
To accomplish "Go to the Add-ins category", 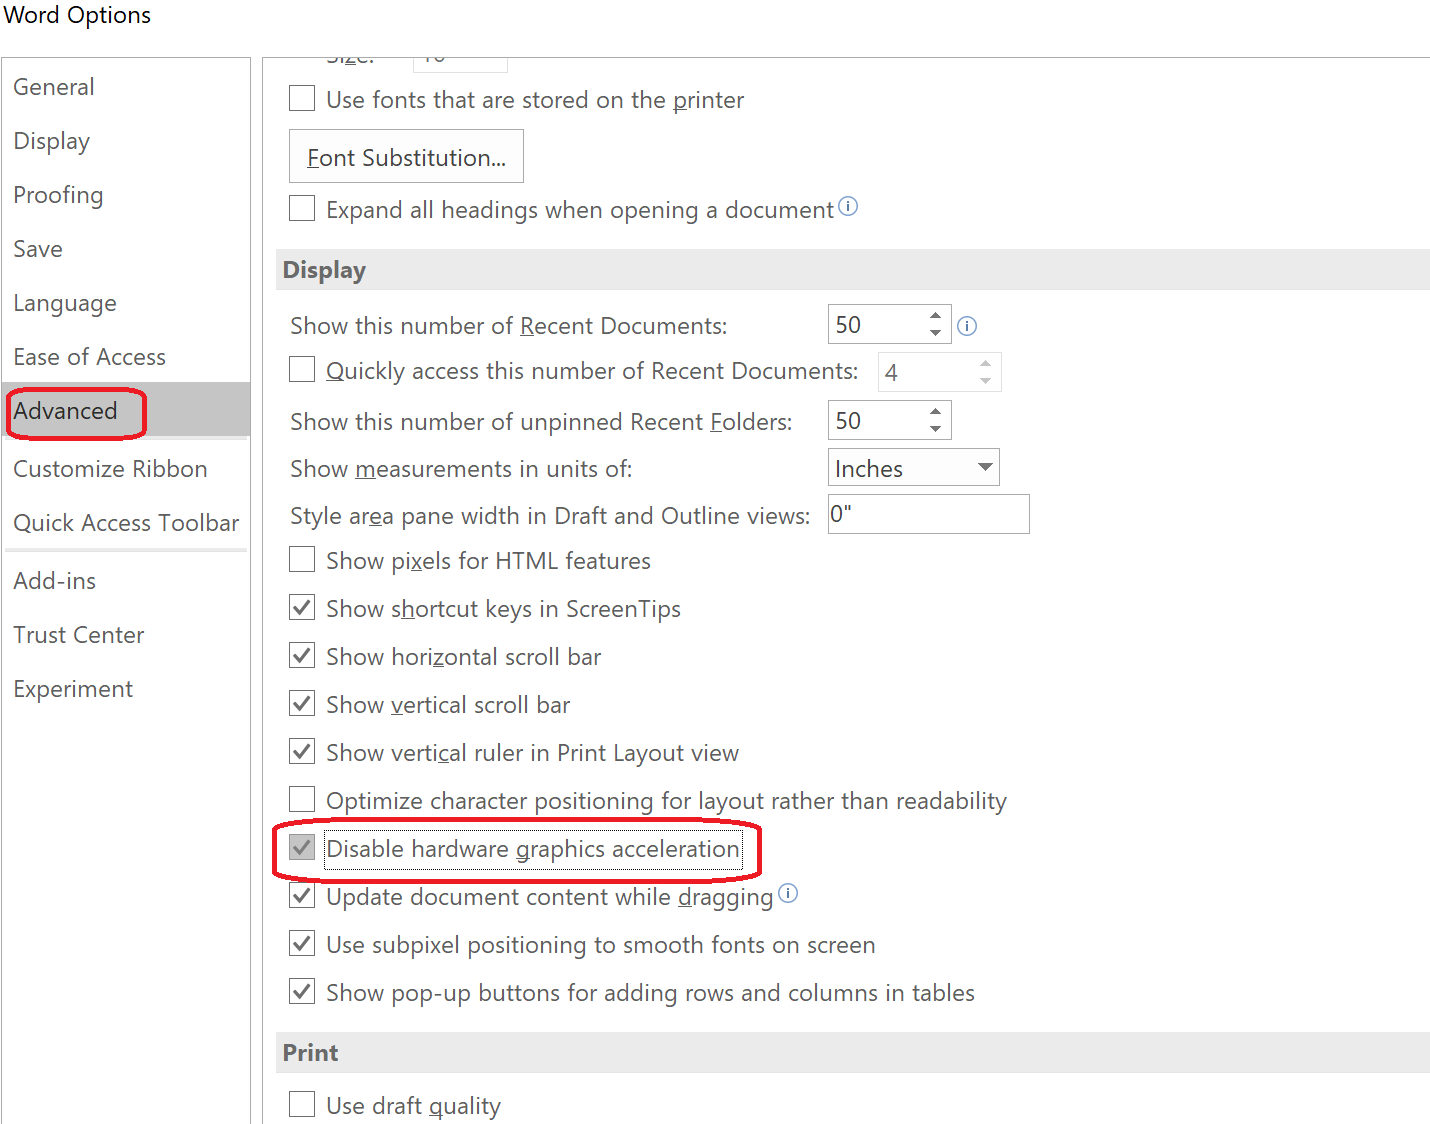I will [126, 581].
